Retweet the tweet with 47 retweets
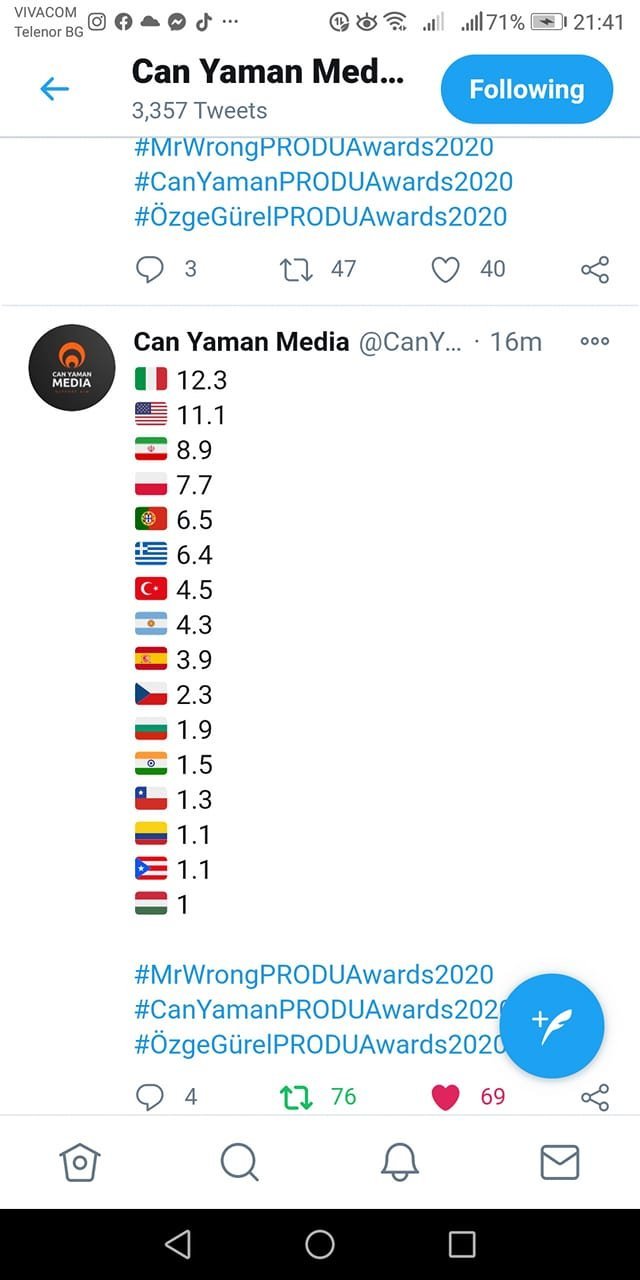 pos(296,269)
